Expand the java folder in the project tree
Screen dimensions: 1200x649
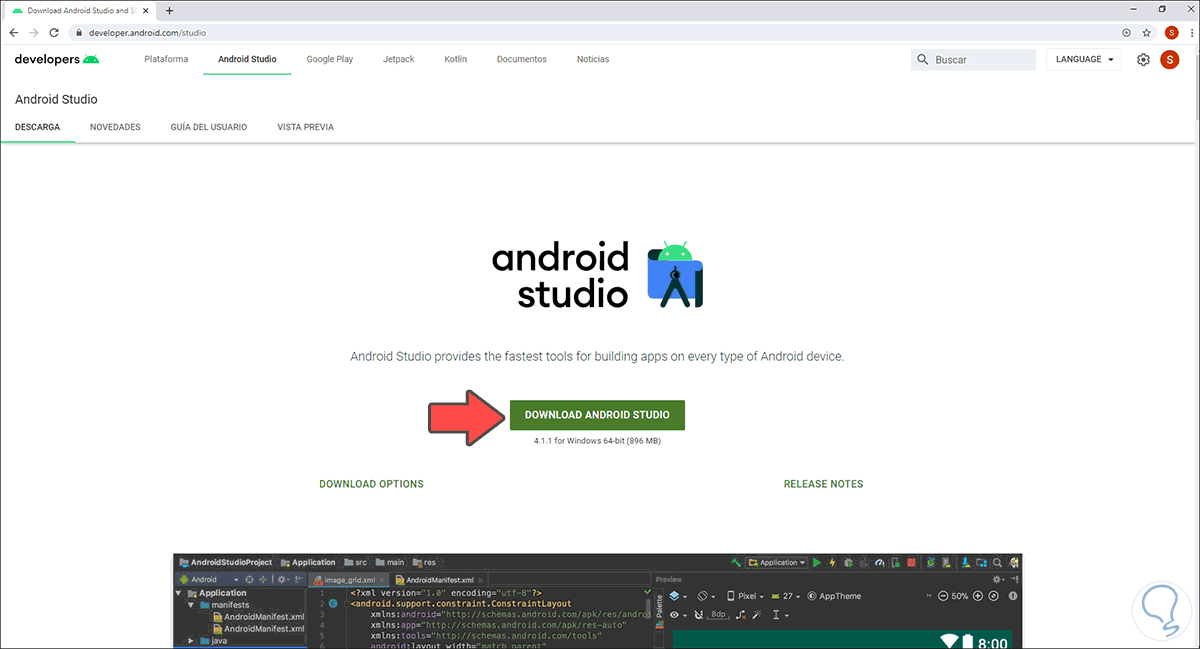tap(191, 638)
